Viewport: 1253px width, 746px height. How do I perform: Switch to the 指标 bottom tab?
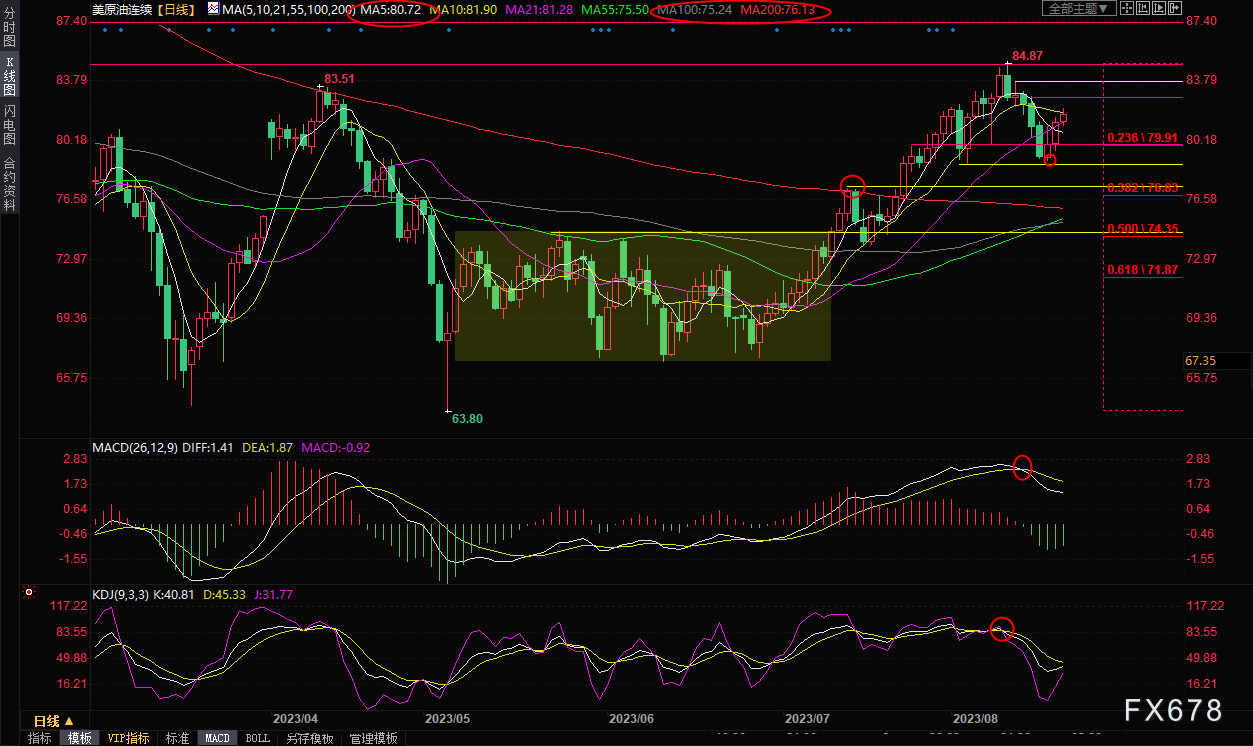click(40, 739)
